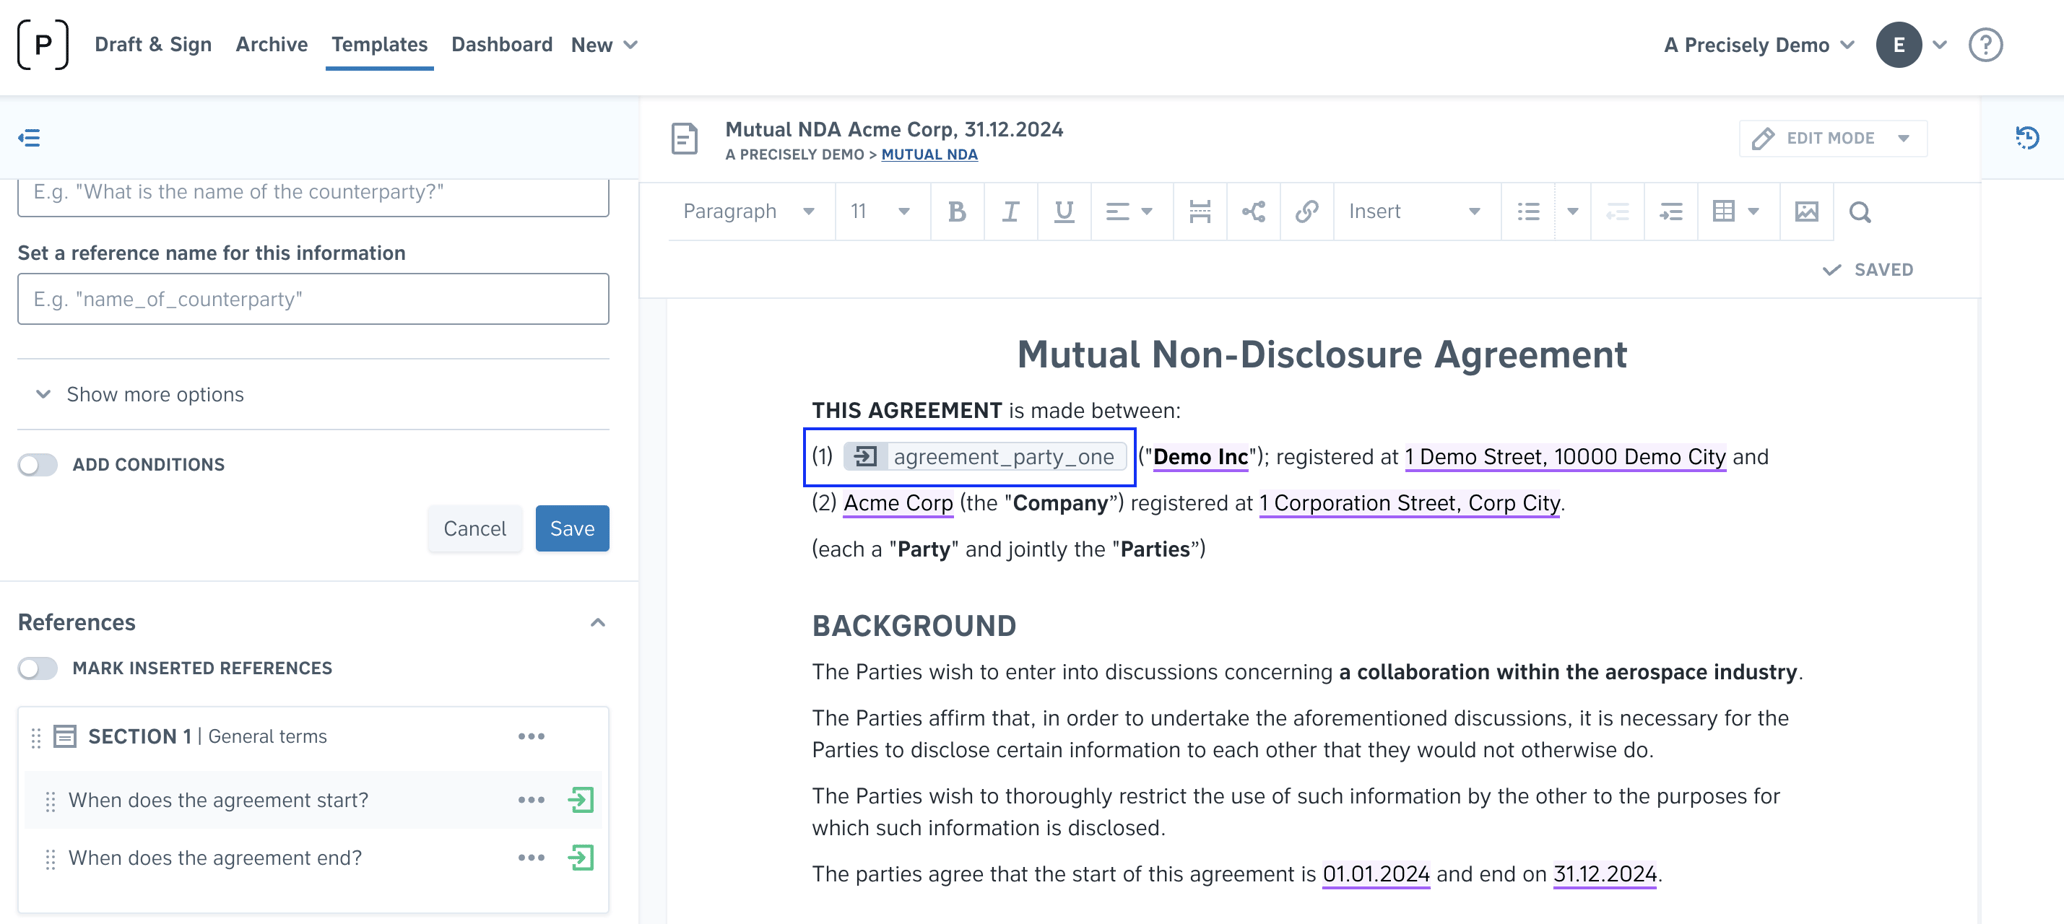Viewport: 2064px width, 924px height.
Task: Apply bulleted list formatting
Action: [x=1528, y=212]
